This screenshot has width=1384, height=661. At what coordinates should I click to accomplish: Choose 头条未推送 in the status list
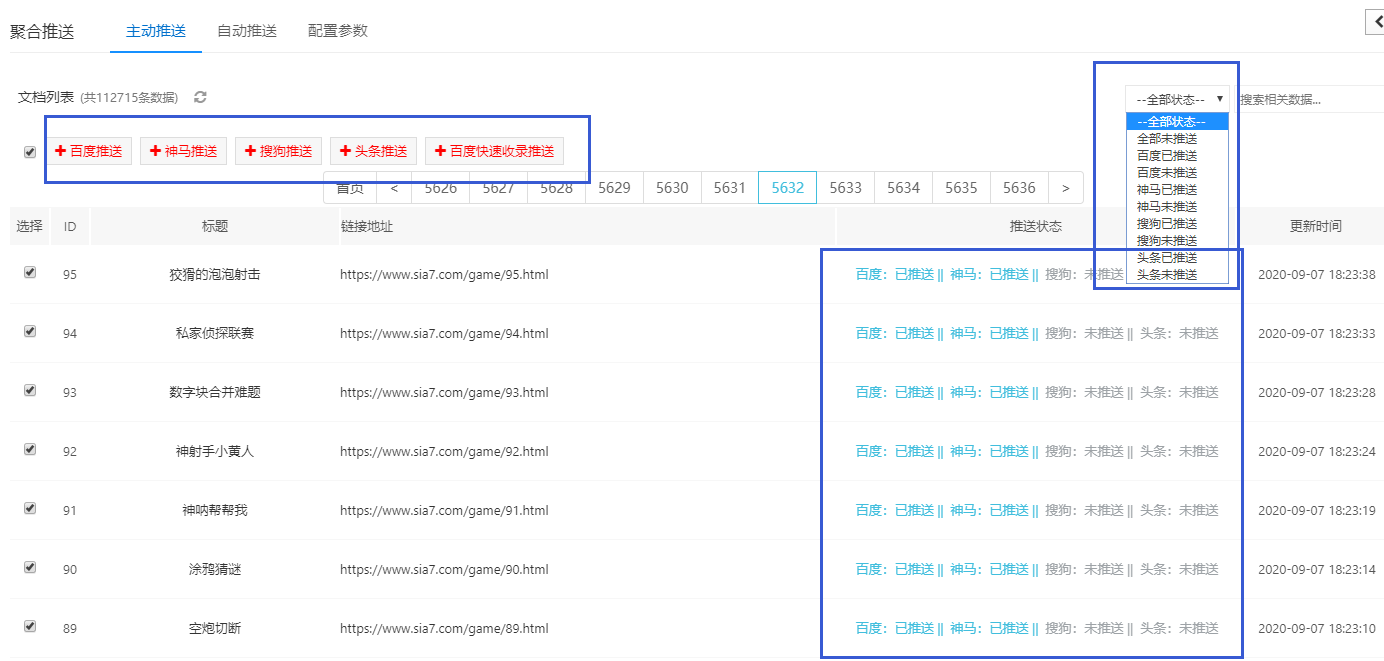[x=1177, y=274]
